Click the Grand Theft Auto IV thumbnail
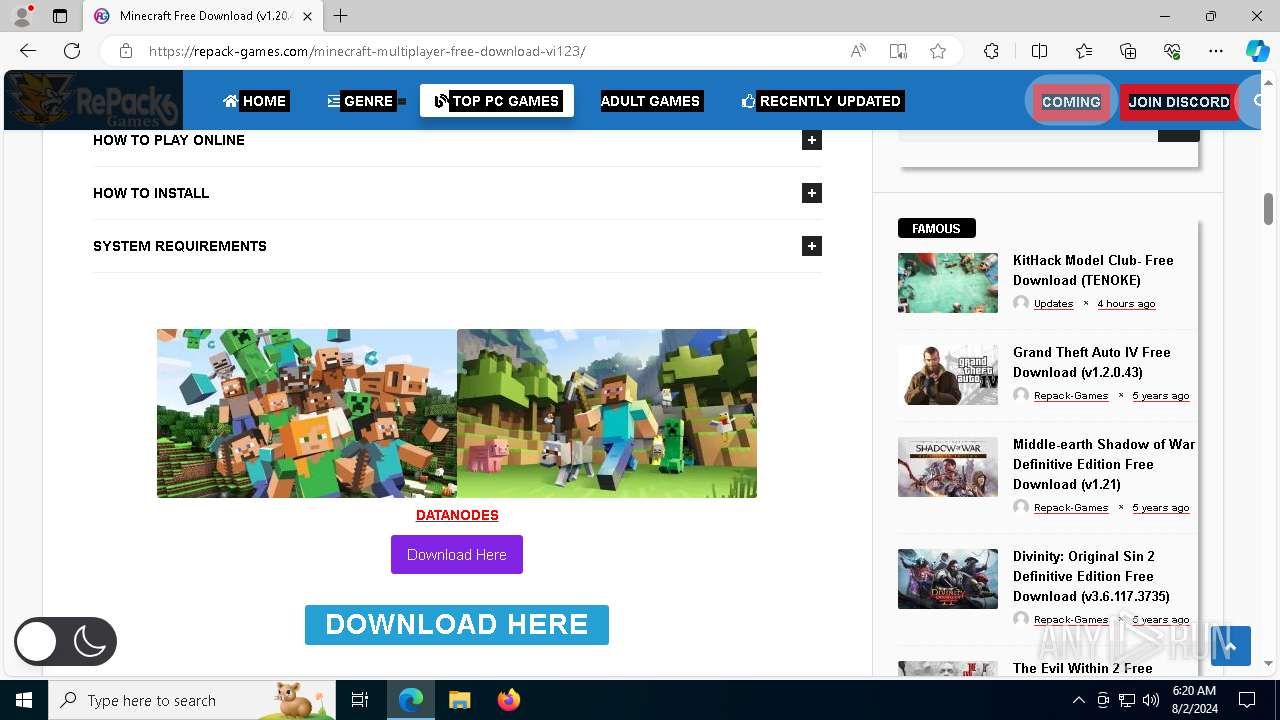Viewport: 1280px width, 720px height. [948, 375]
